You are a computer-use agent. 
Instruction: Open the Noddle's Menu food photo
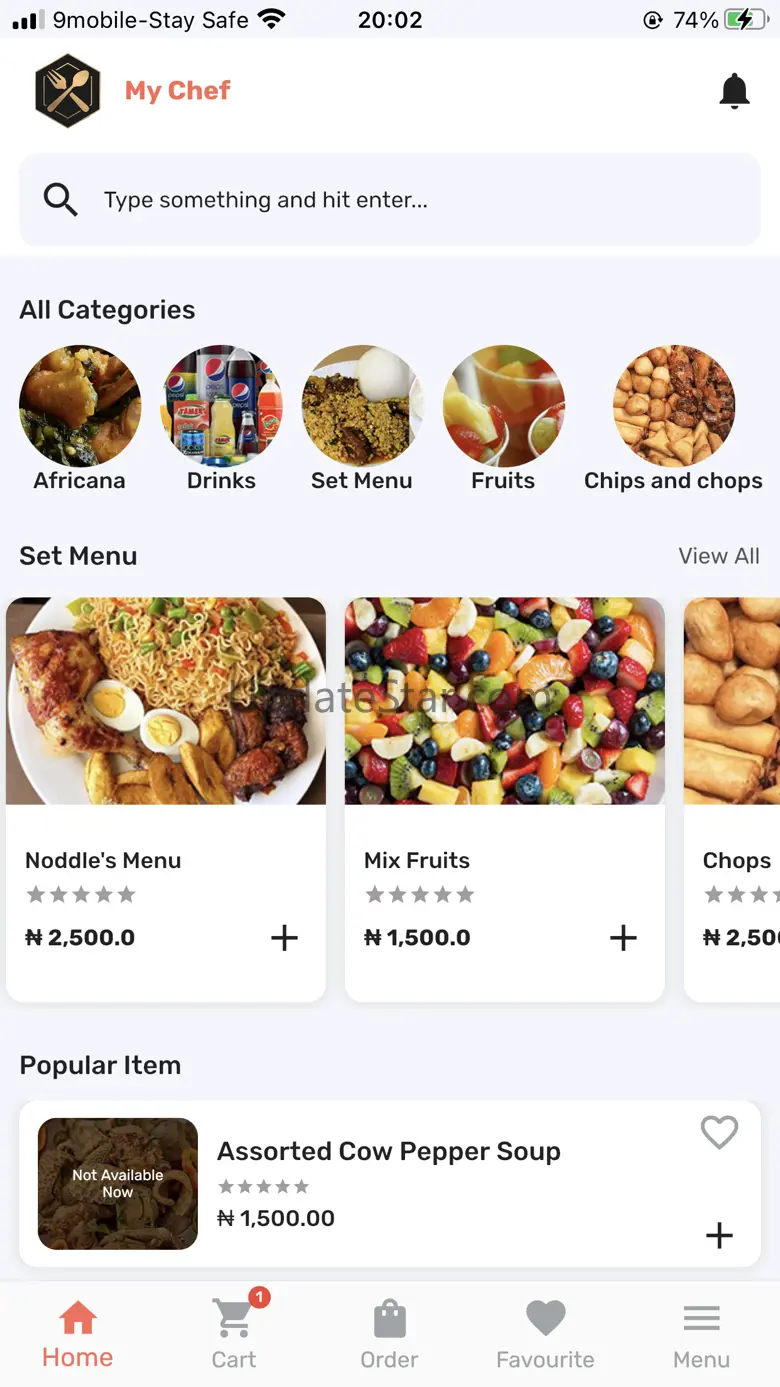point(166,701)
